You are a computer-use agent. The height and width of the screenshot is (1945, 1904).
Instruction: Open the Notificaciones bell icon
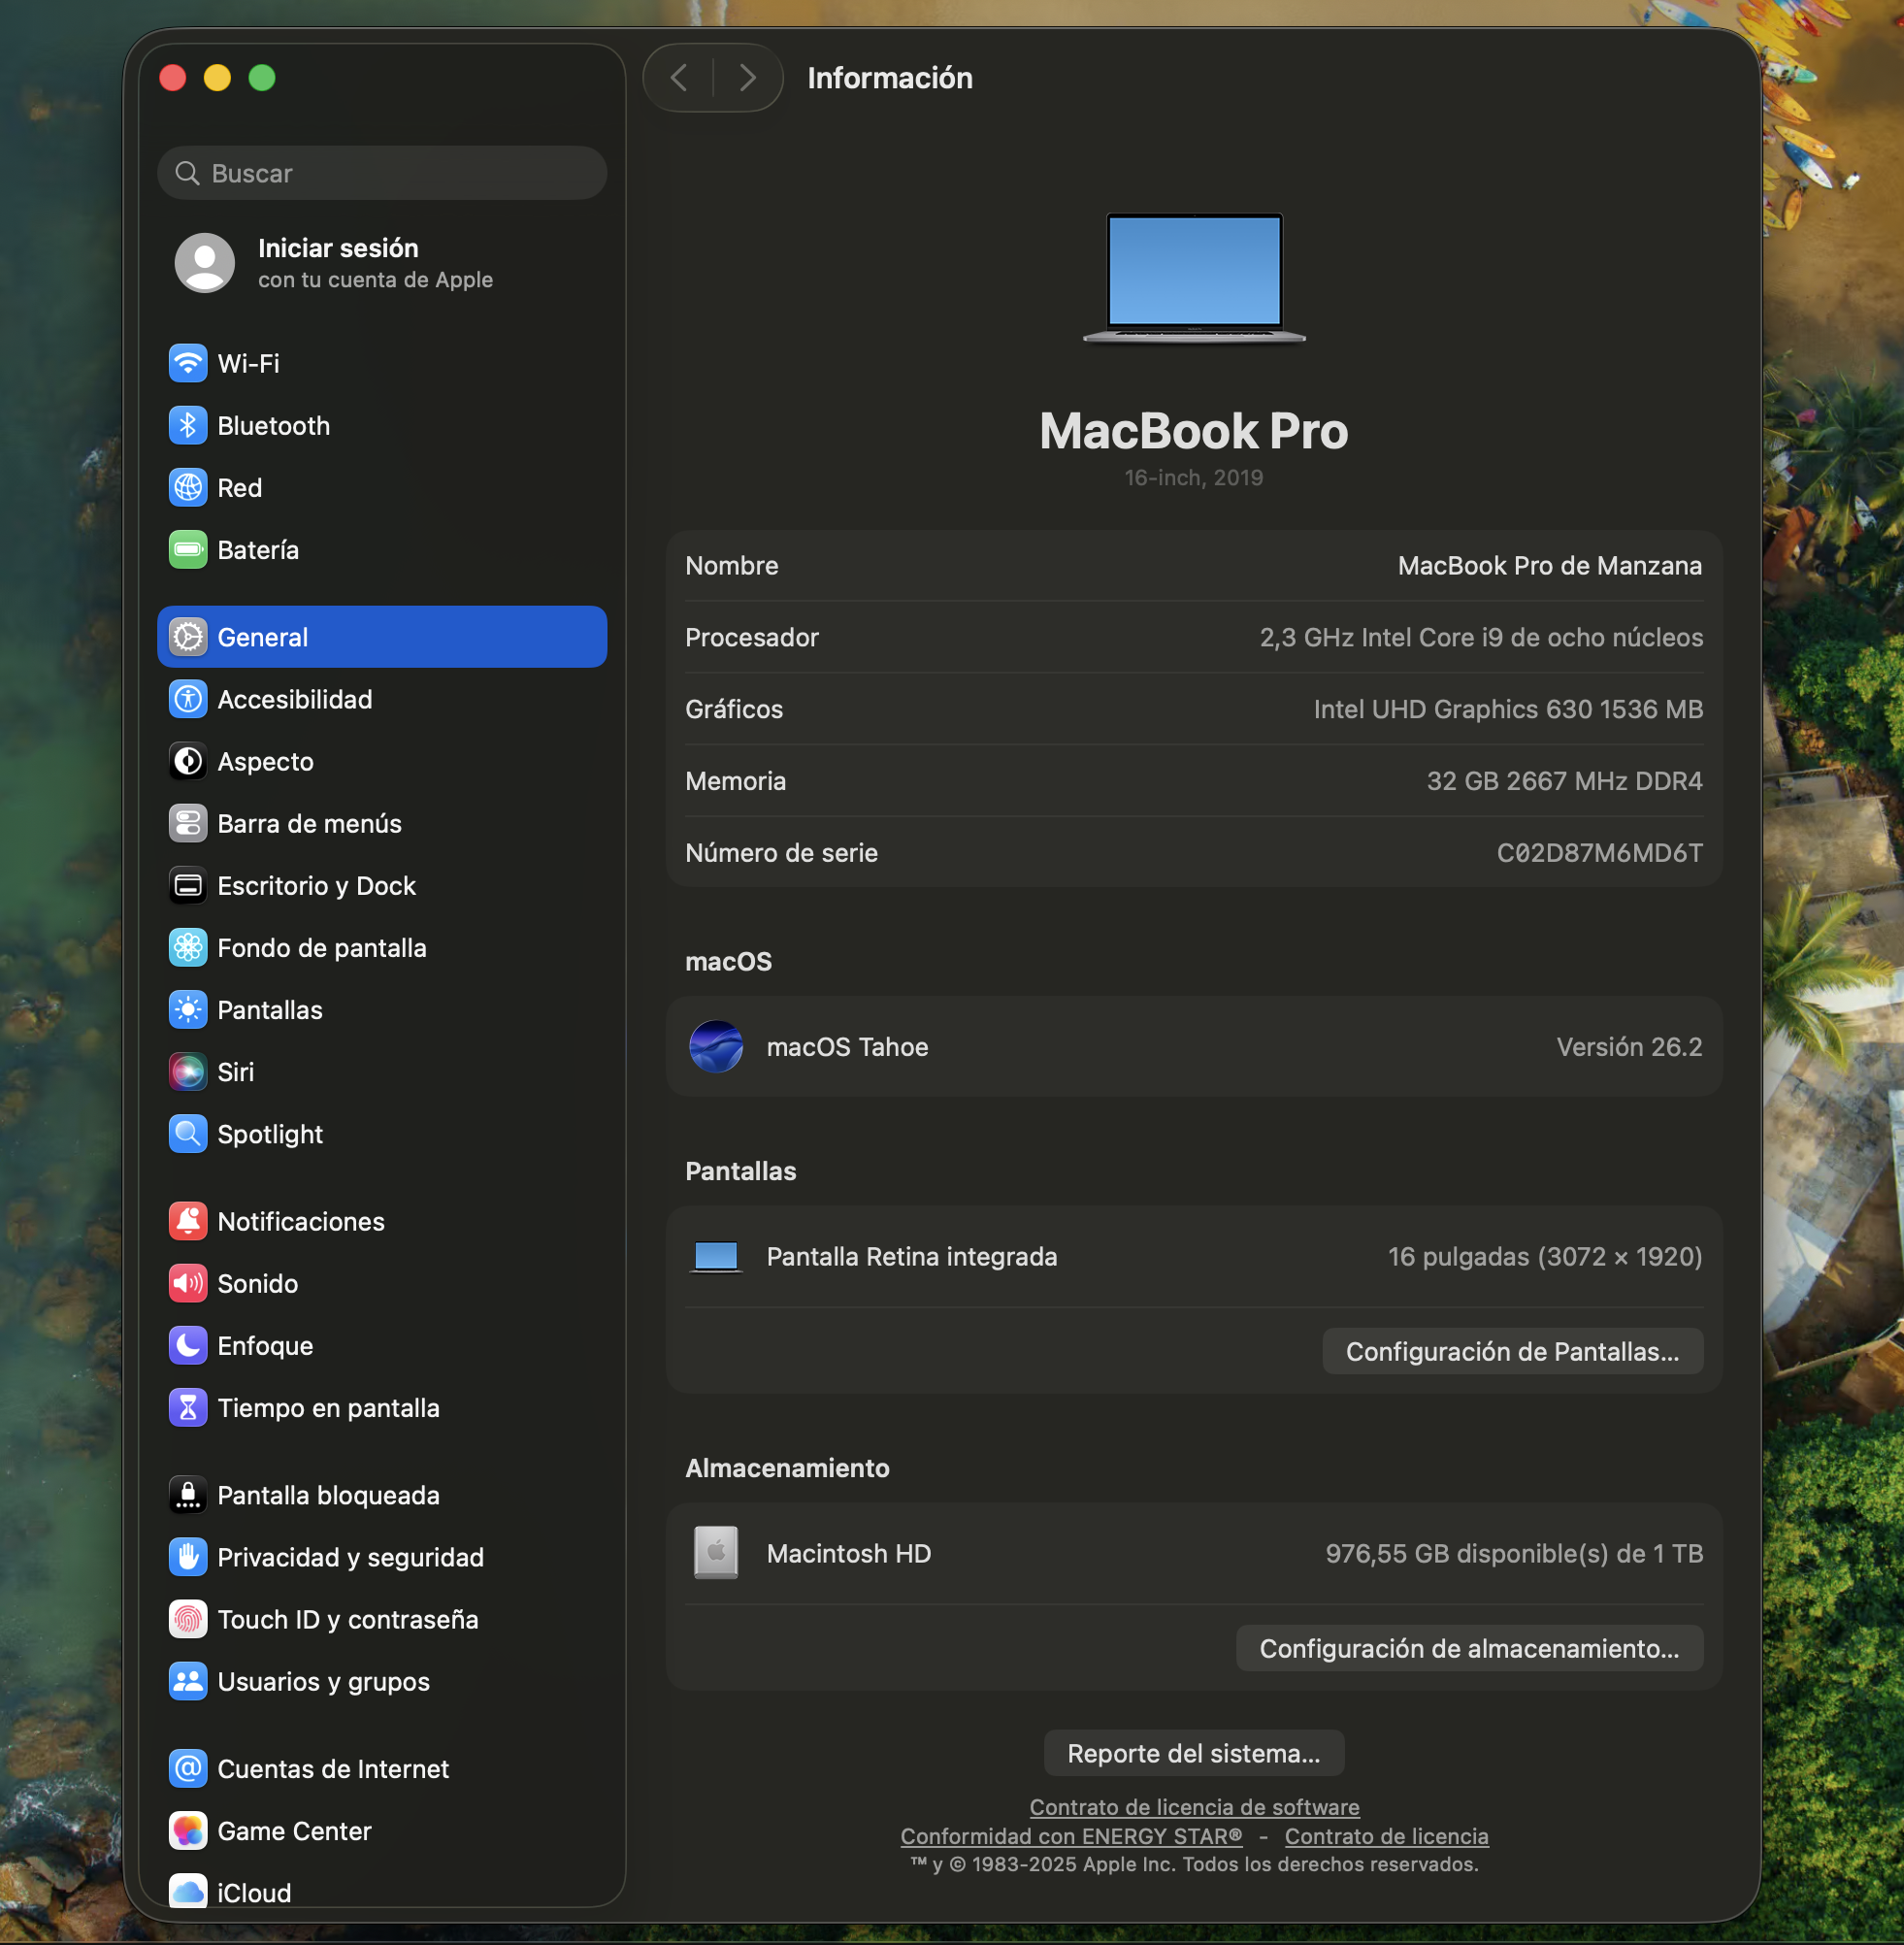click(x=188, y=1220)
